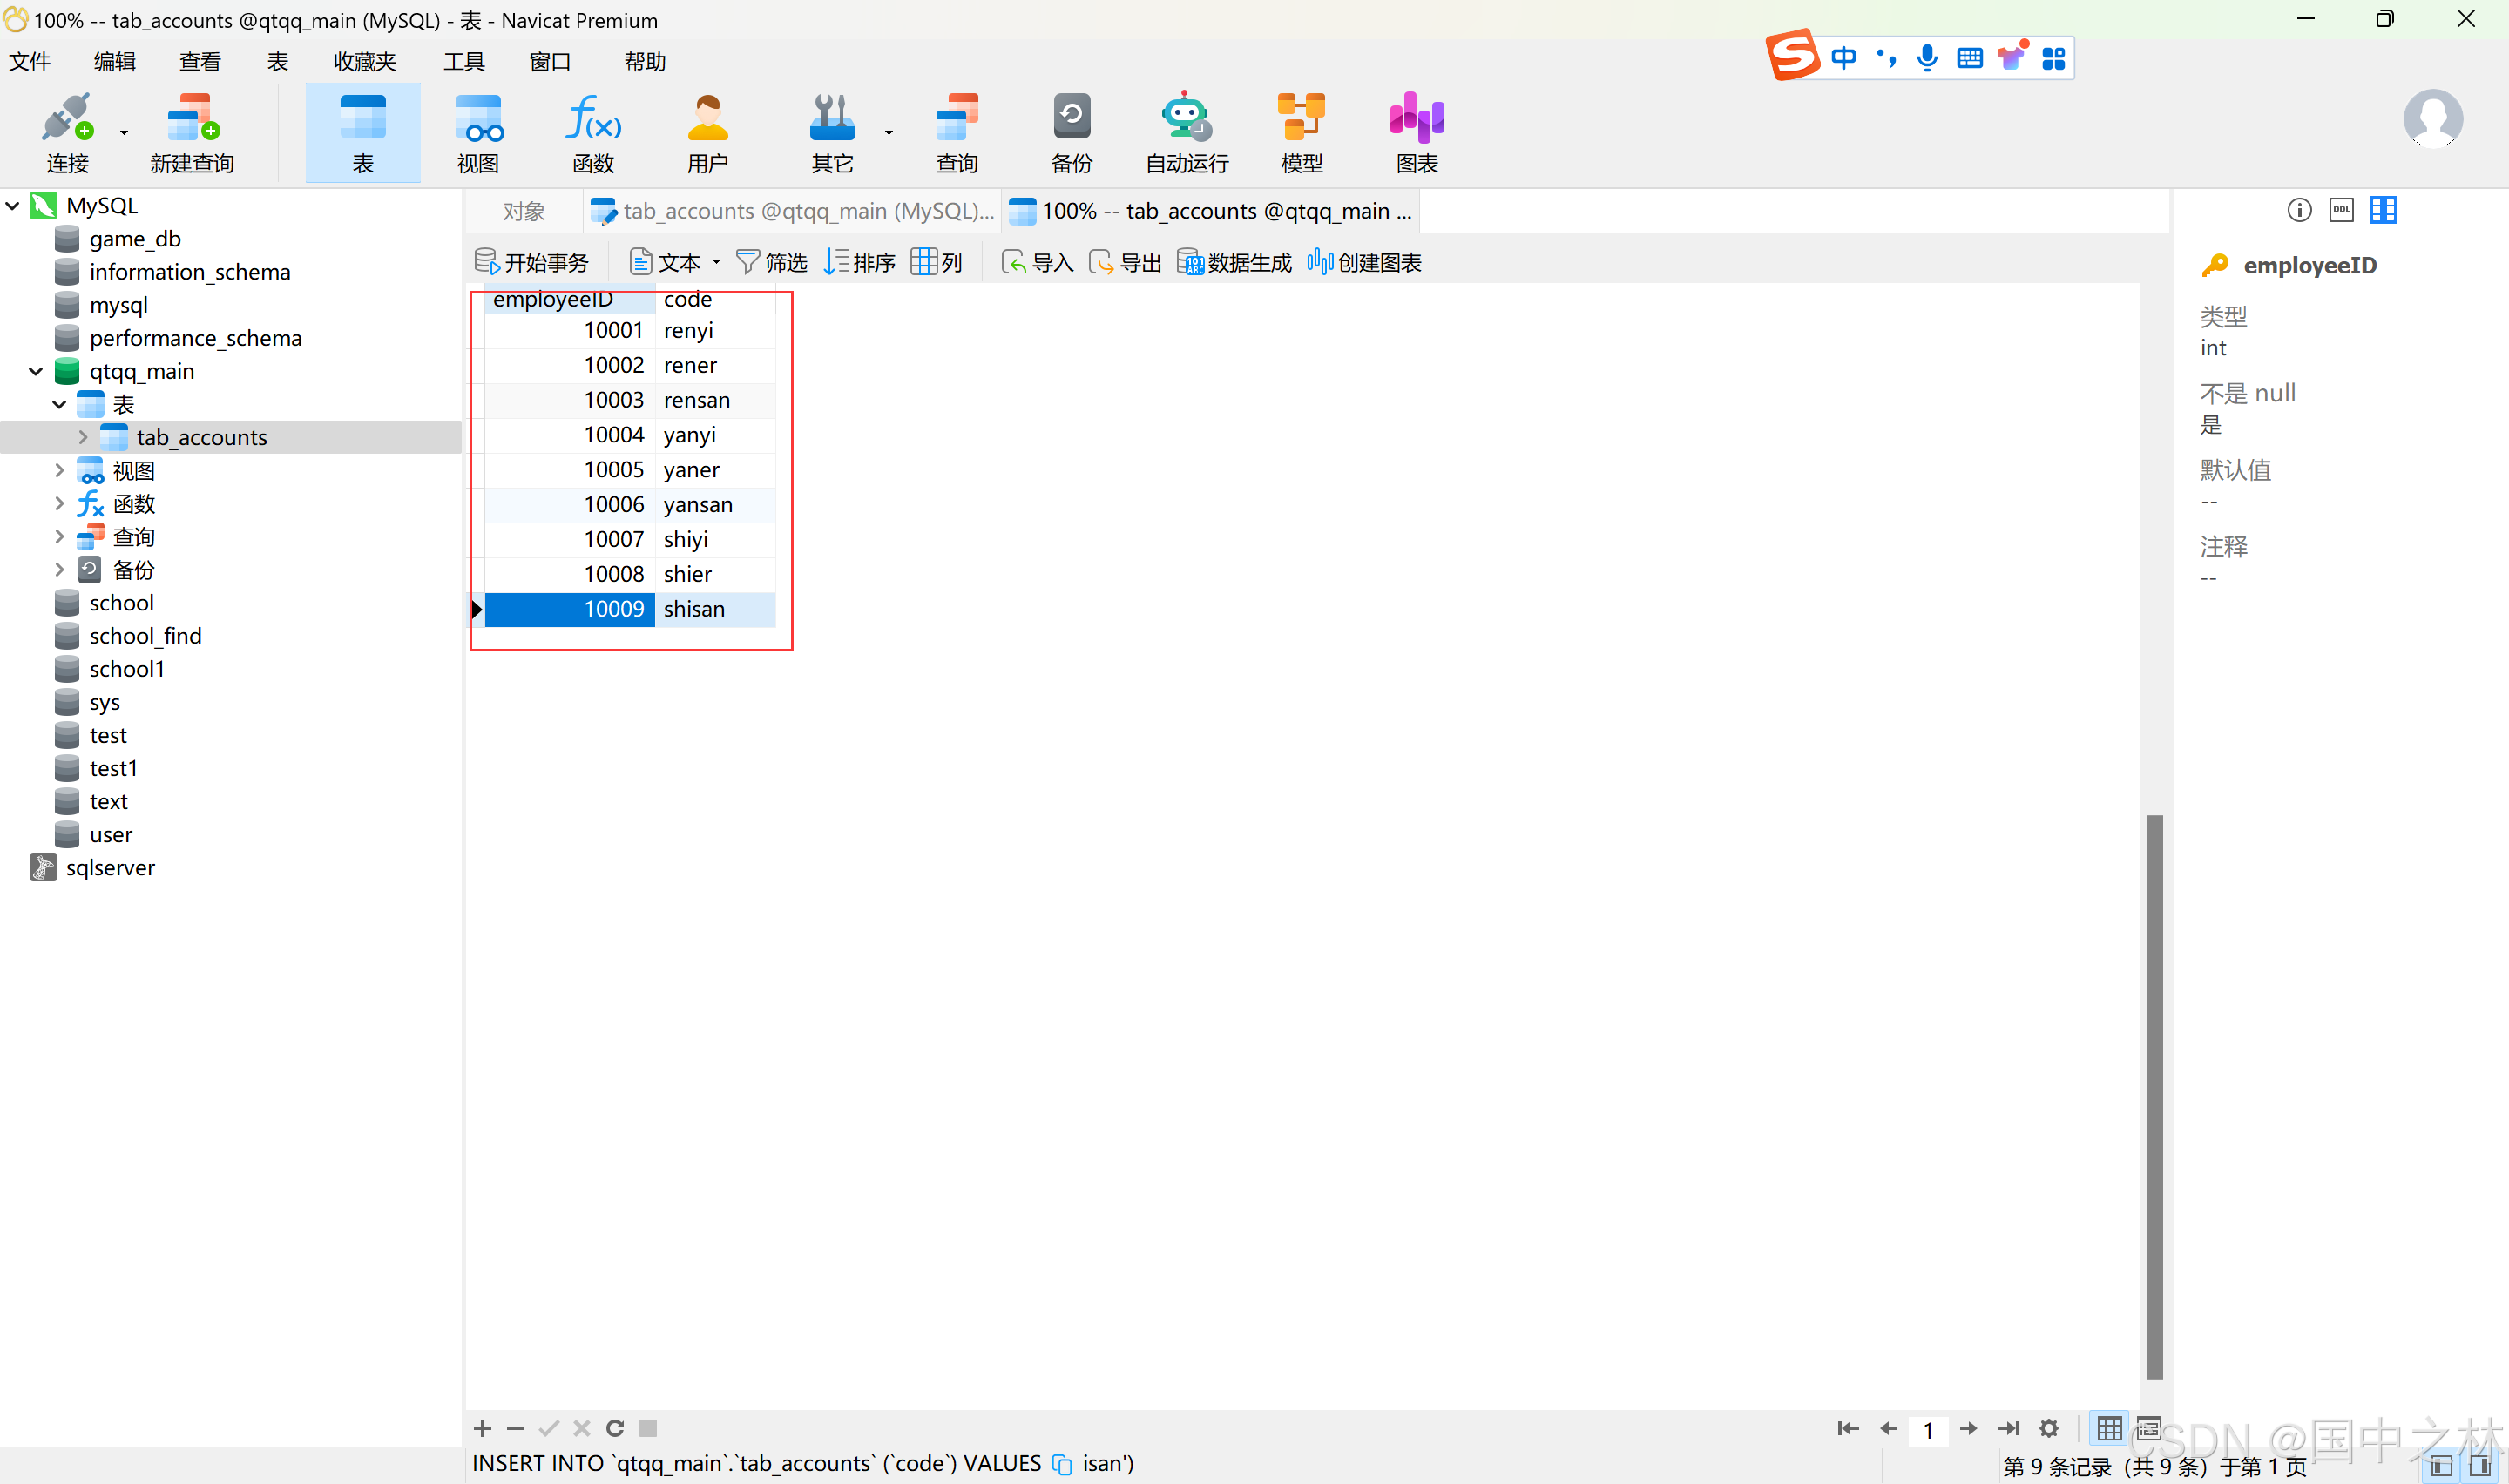Click the 备份 (Backup) toolbar icon
Viewport: 2509px width, 1484px height.
click(1071, 131)
